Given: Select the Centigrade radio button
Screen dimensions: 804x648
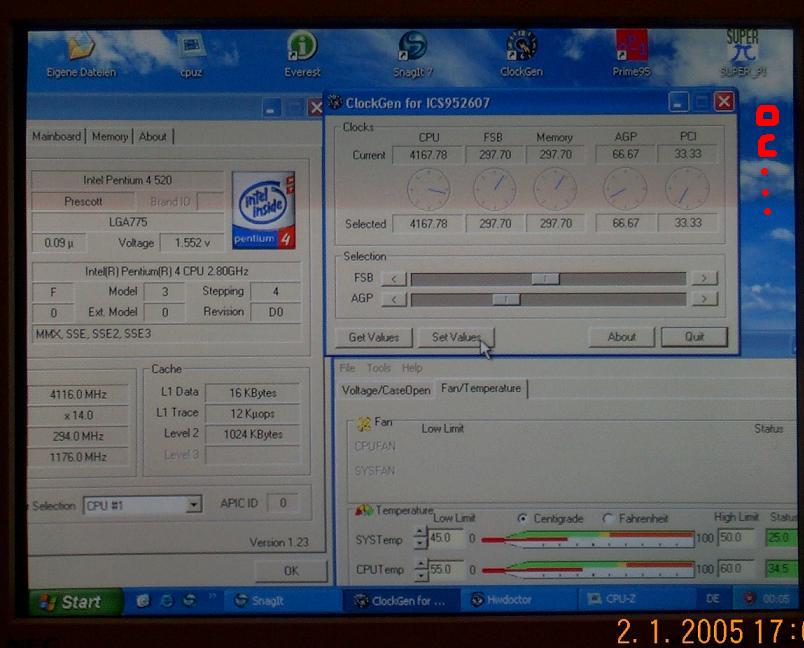Looking at the screenshot, I should (x=522, y=518).
